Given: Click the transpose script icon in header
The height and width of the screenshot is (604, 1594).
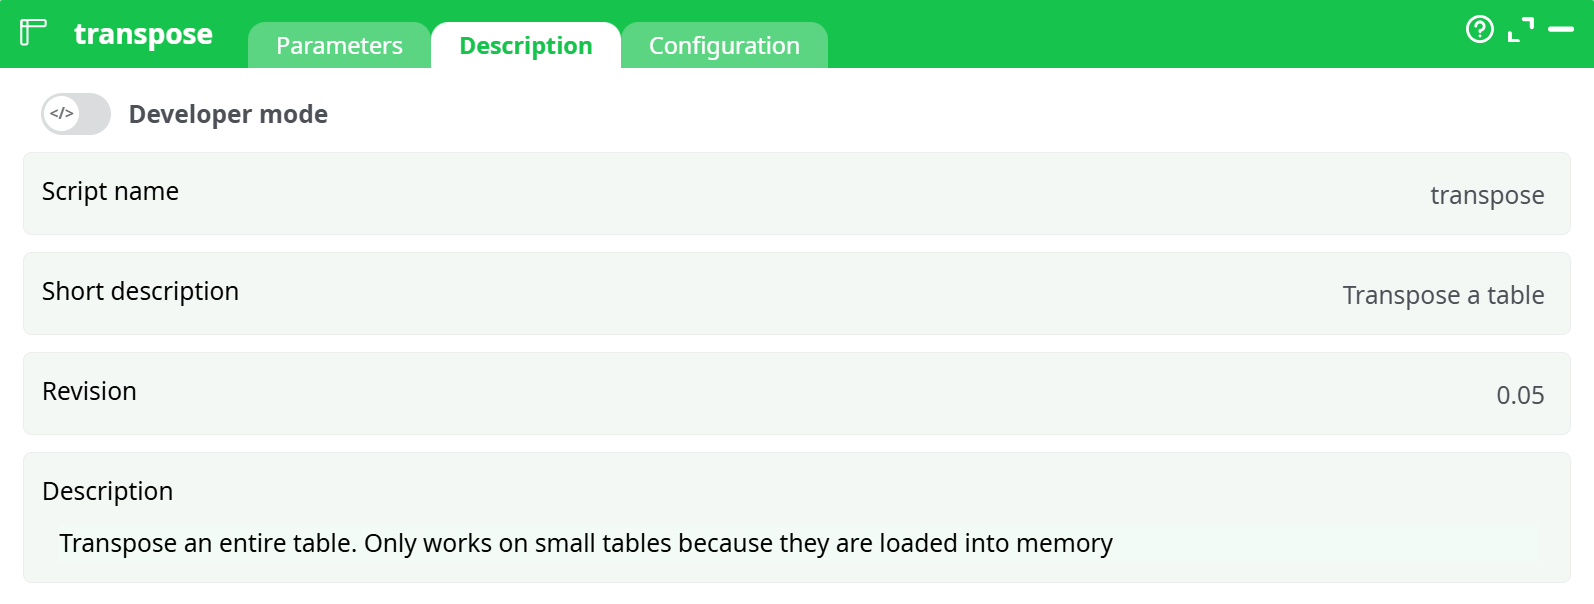Looking at the screenshot, I should (33, 32).
